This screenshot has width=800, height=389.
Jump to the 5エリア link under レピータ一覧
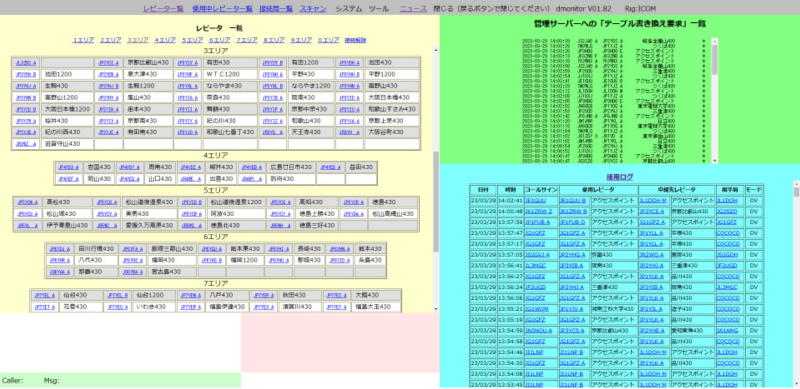192,40
